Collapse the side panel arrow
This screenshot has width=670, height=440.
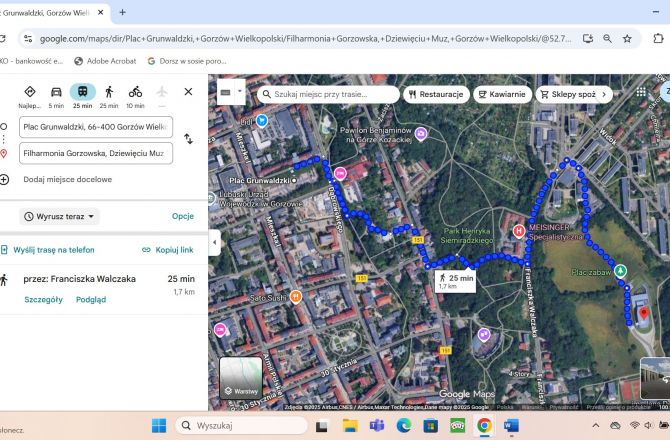215,243
